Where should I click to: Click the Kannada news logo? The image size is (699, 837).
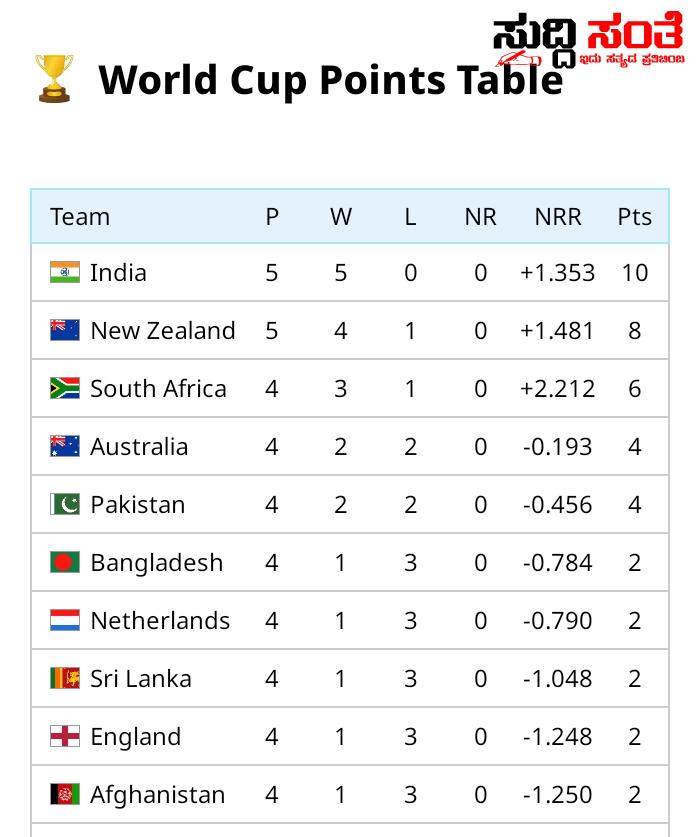pyautogui.click(x=588, y=39)
